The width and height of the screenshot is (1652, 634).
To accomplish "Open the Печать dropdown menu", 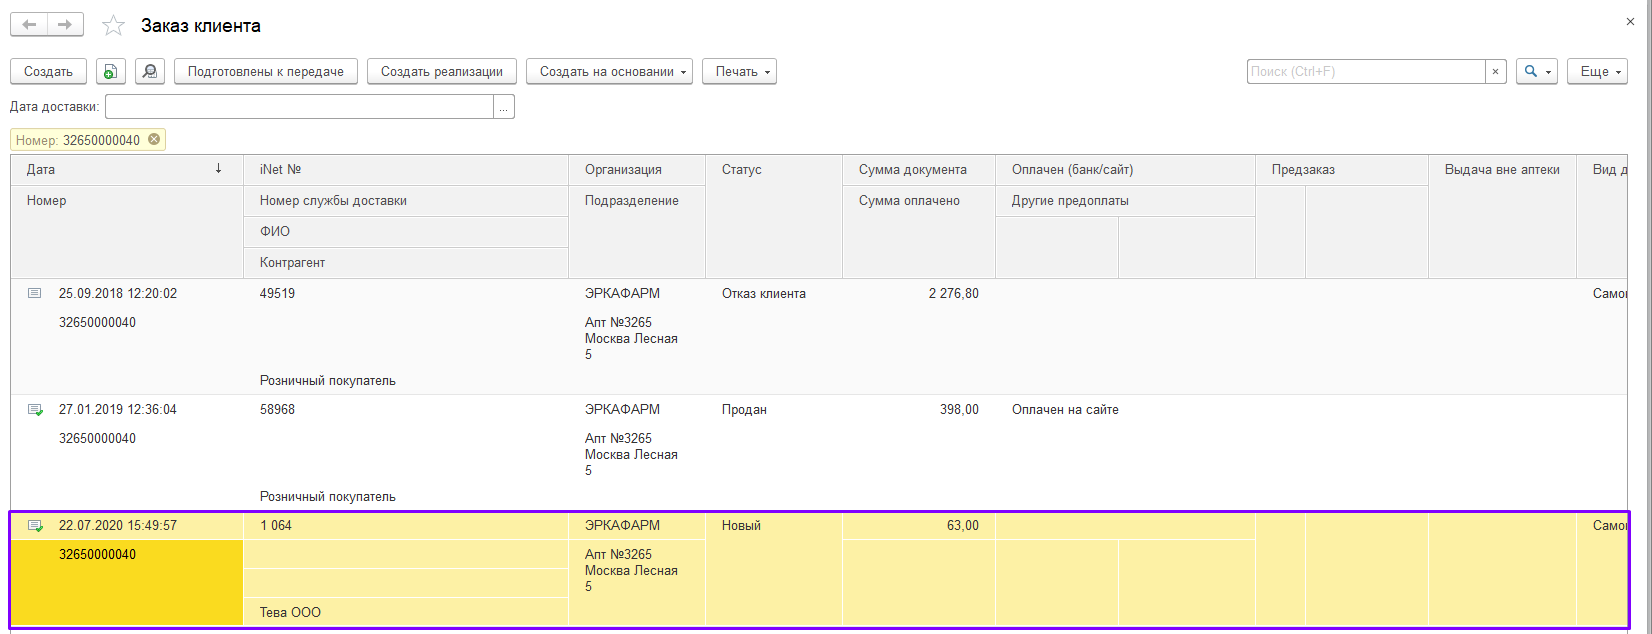I will click(x=739, y=72).
